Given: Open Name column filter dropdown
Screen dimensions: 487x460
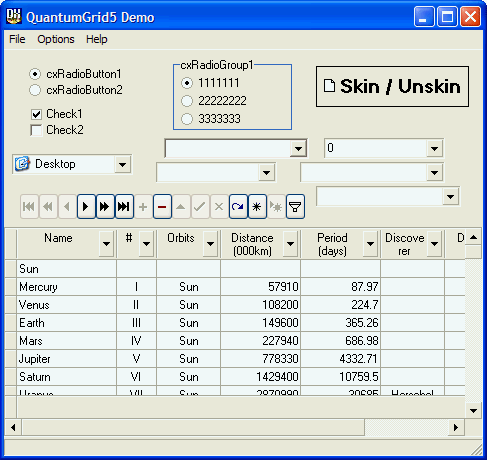Looking at the screenshot, I should point(106,244).
